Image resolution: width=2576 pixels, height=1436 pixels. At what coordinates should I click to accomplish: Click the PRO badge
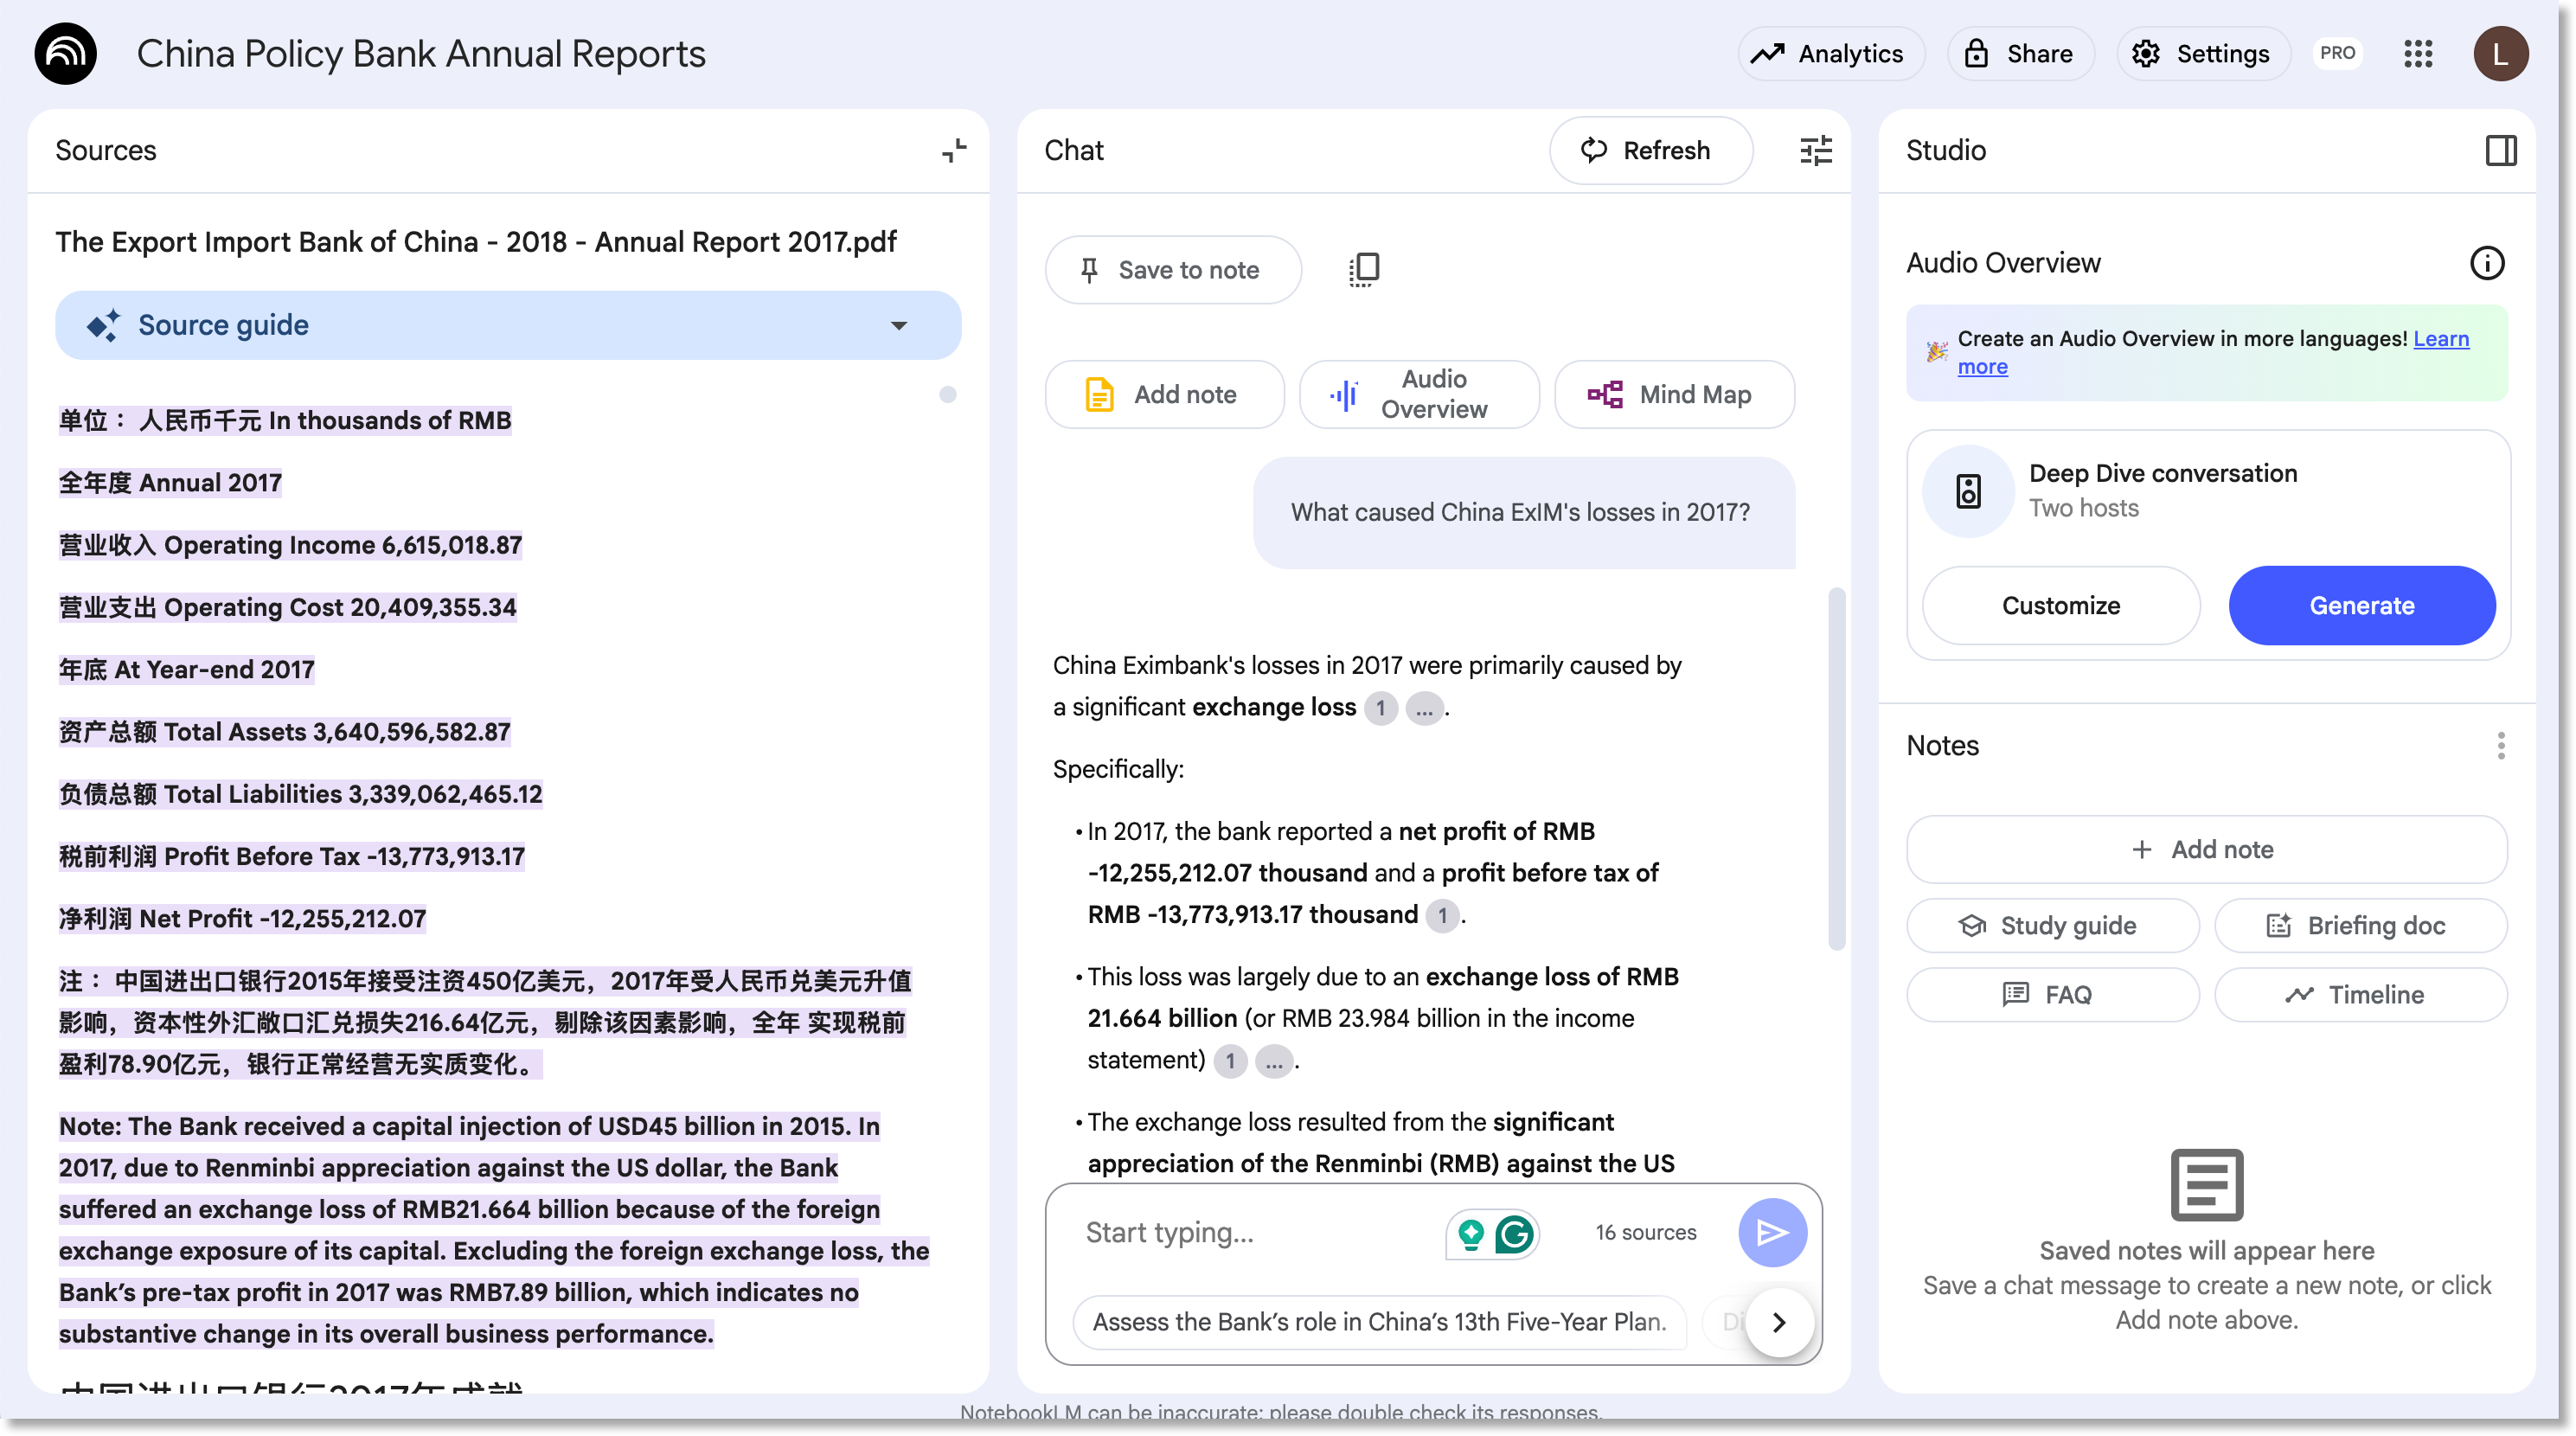2337,53
